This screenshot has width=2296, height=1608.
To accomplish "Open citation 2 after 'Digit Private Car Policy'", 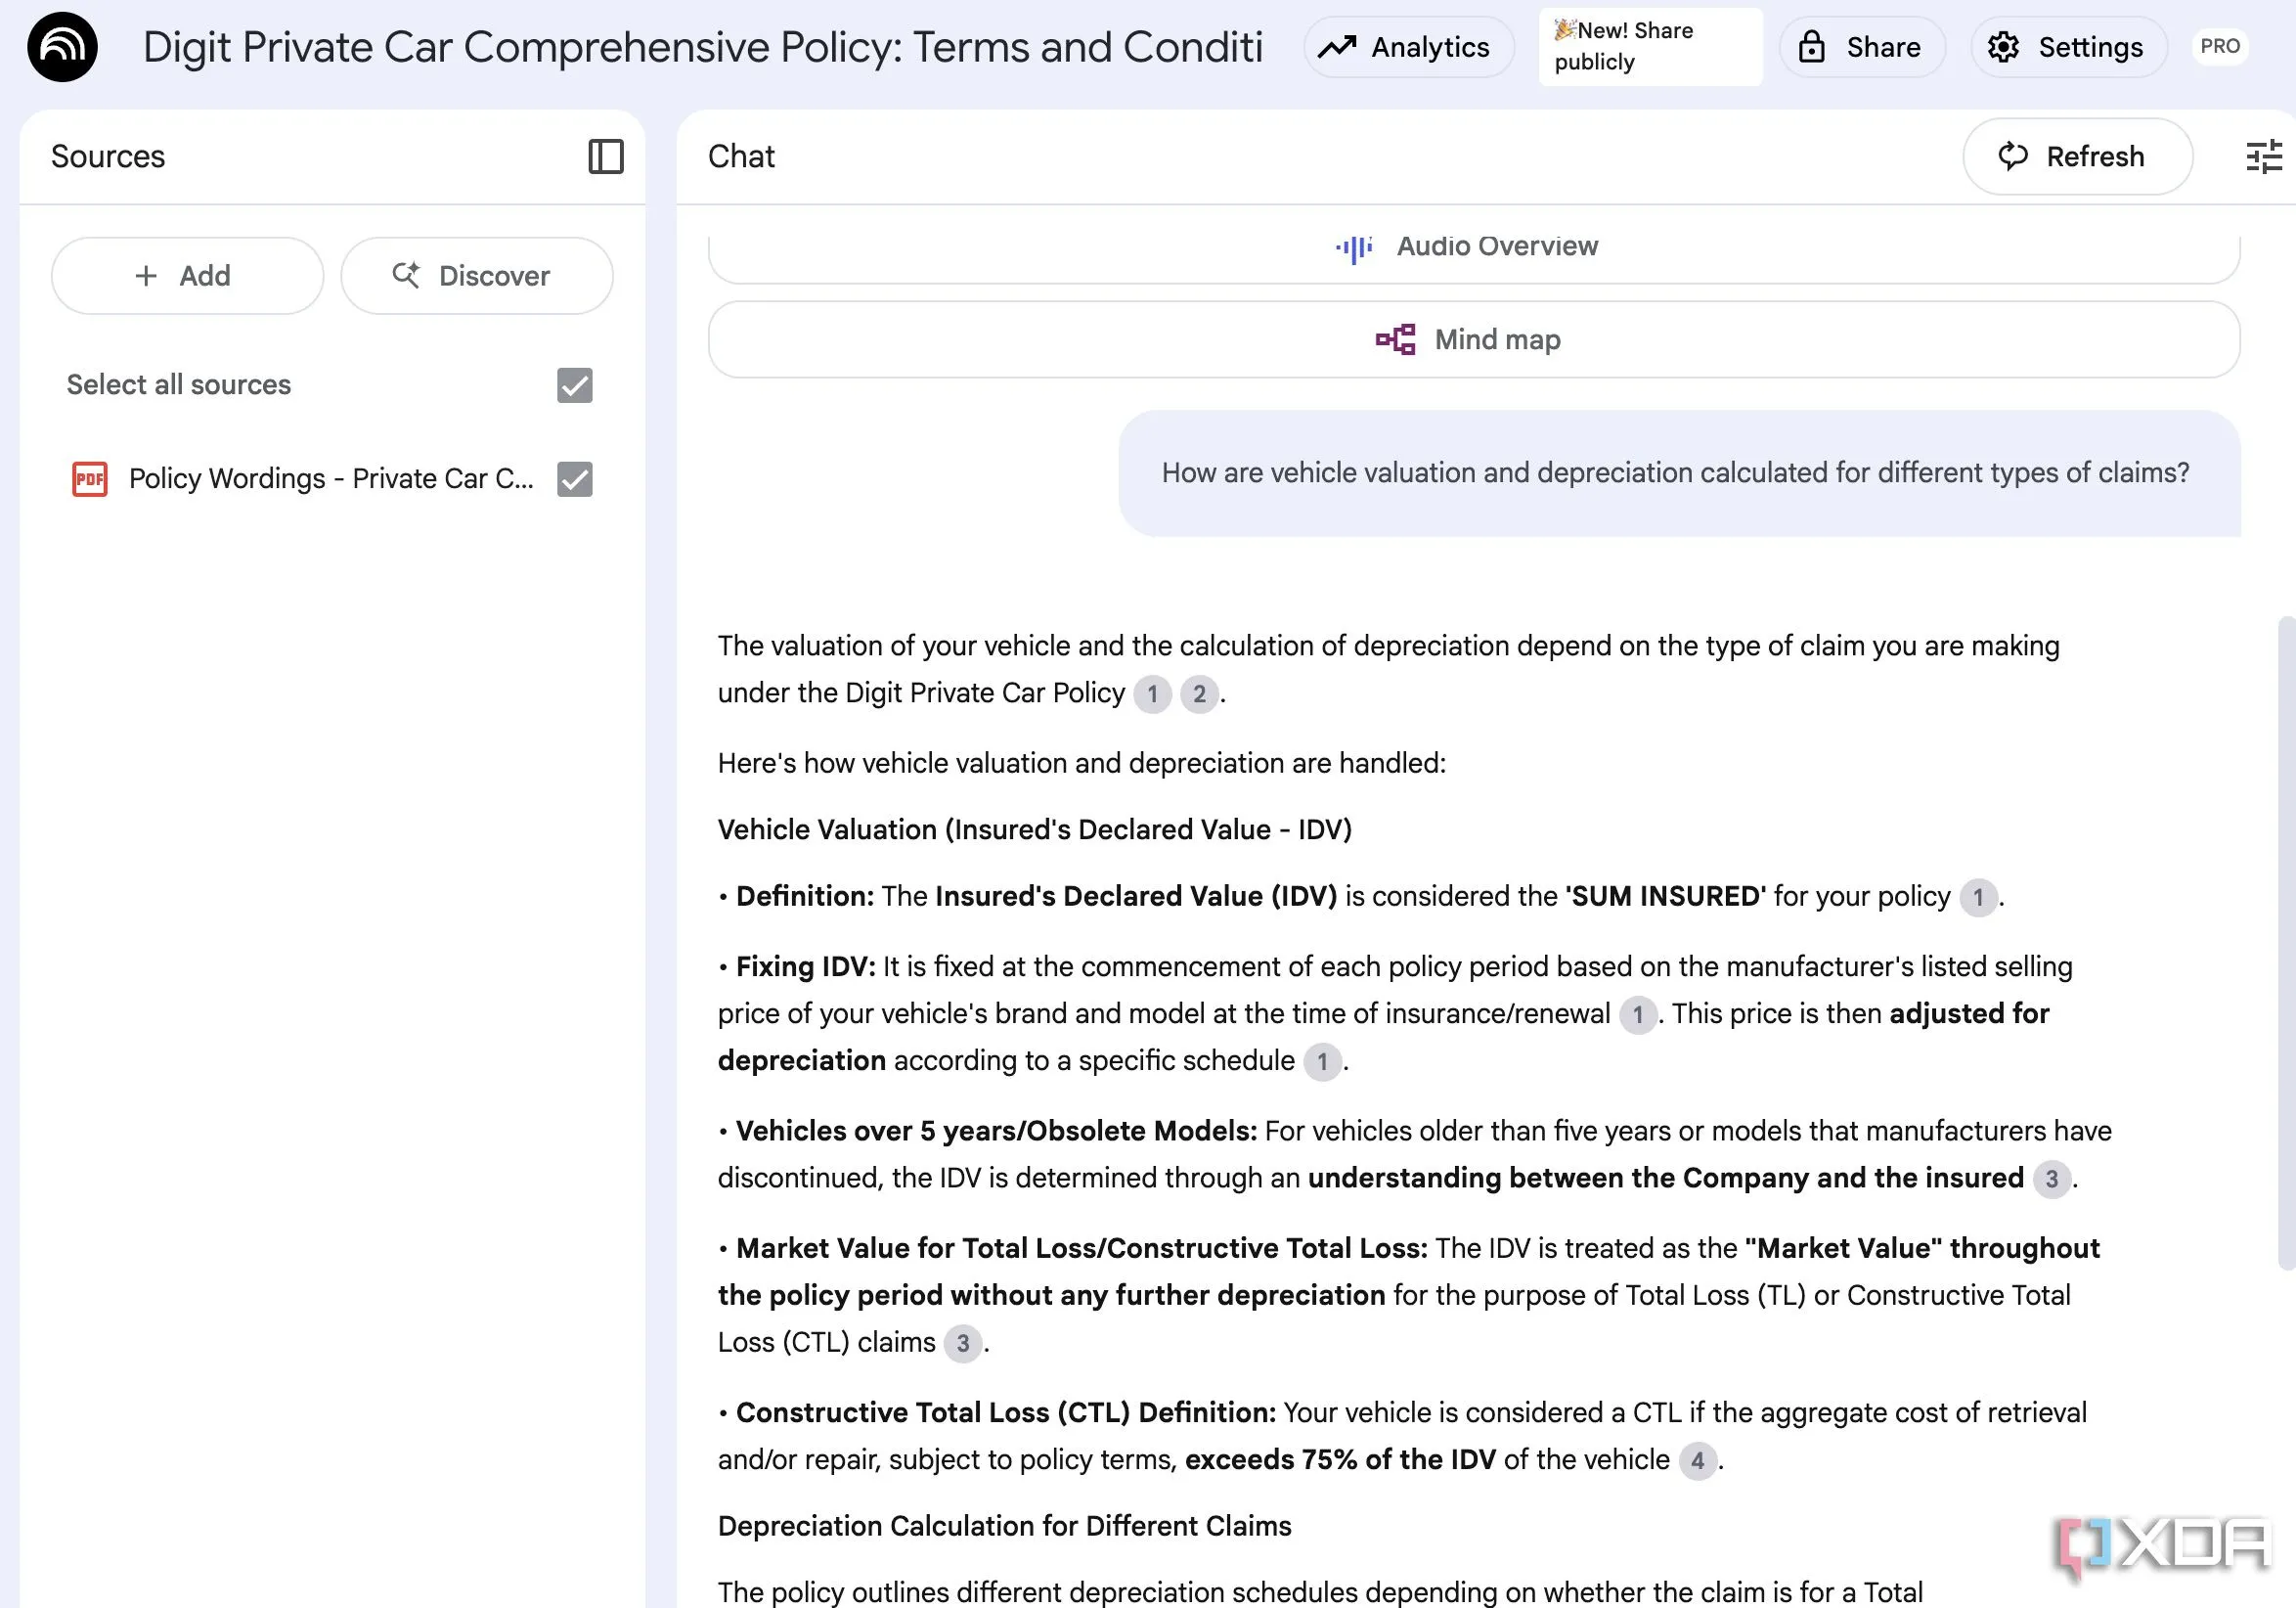I will click(x=1199, y=694).
